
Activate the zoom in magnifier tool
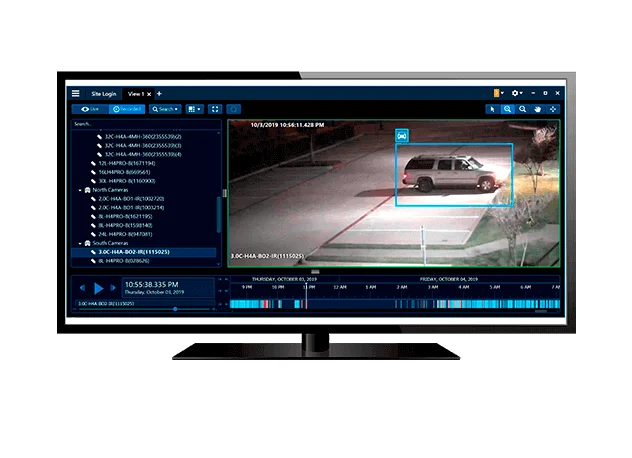coord(508,108)
